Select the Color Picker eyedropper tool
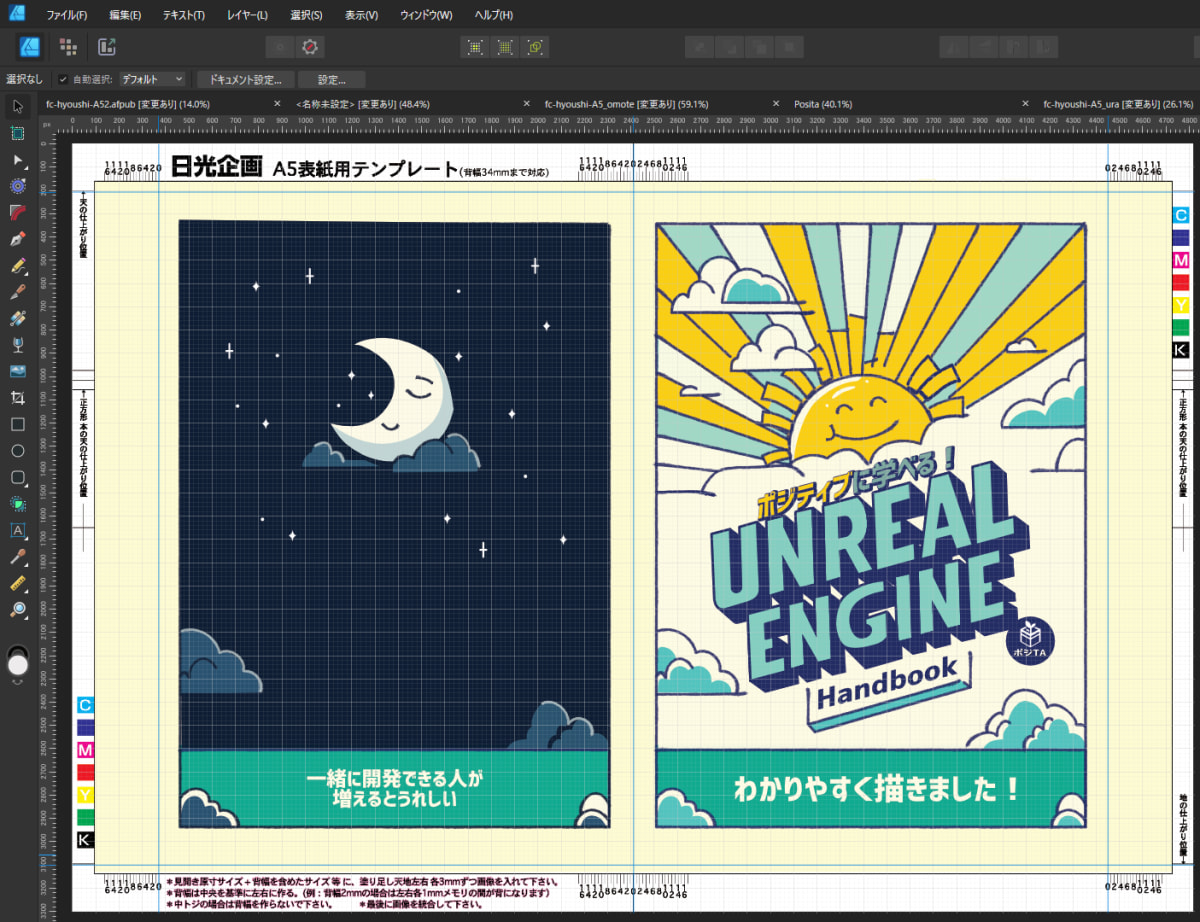The width and height of the screenshot is (1200, 922). point(17,557)
